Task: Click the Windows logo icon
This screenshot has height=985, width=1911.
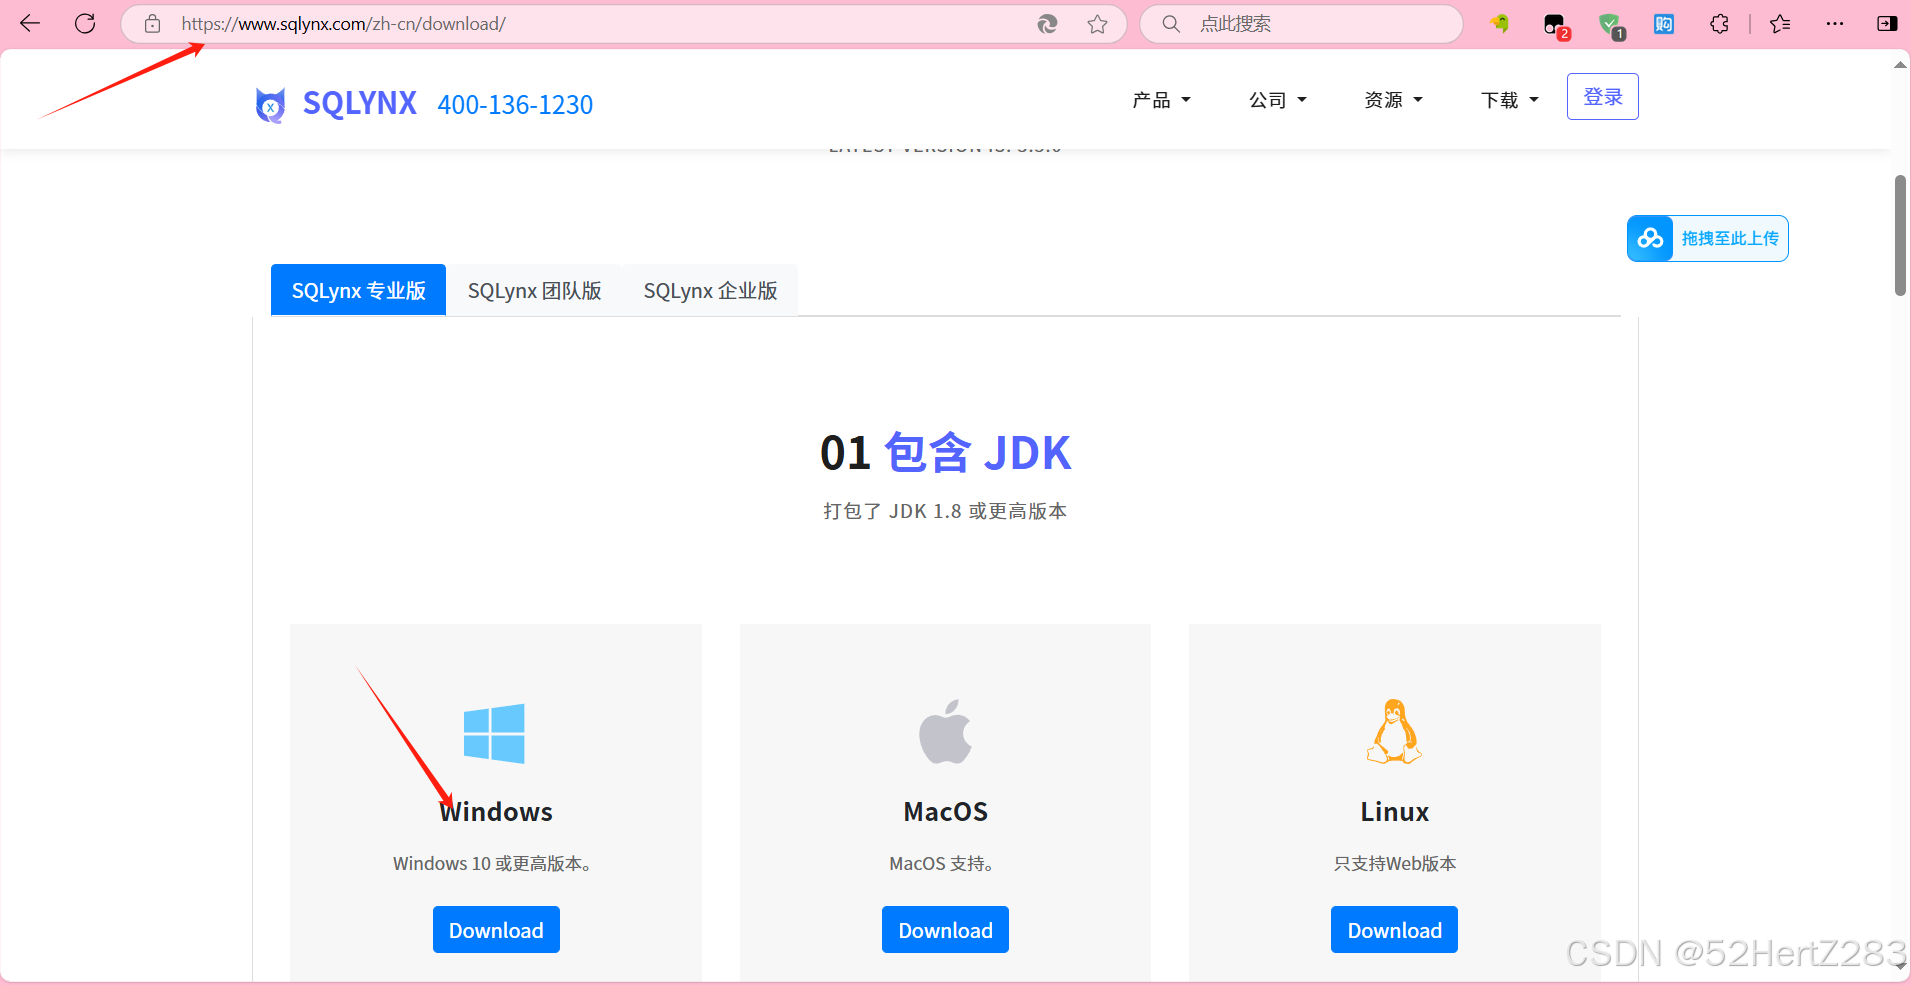Action: tap(494, 733)
